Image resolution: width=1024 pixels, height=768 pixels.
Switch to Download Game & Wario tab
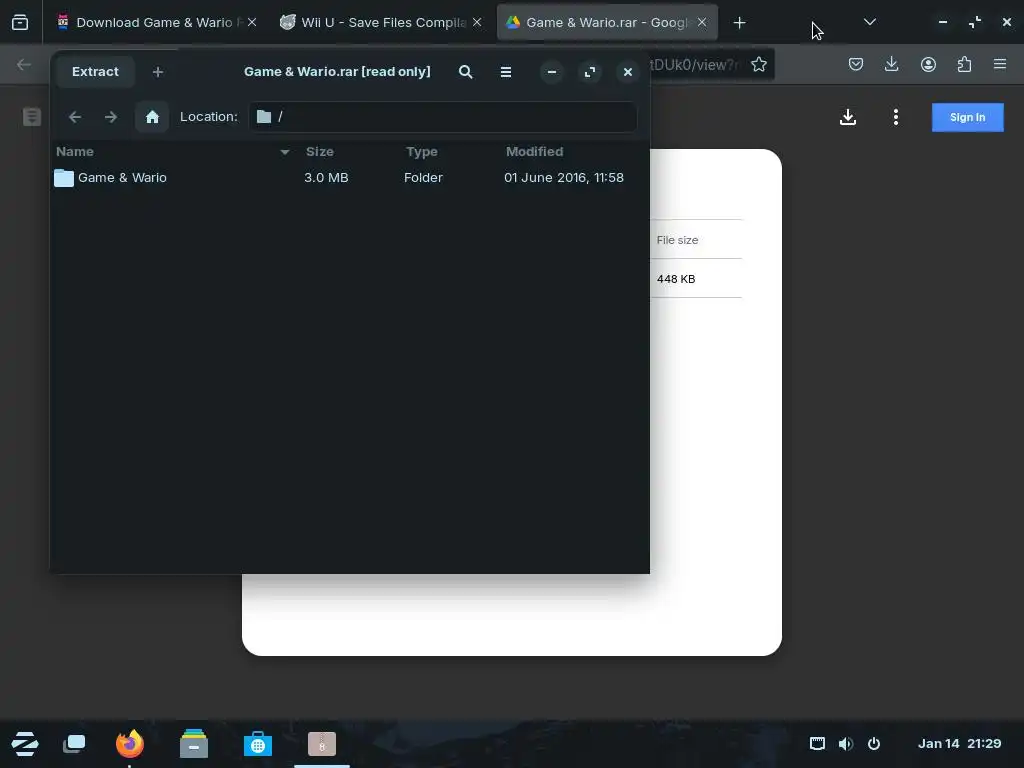[157, 22]
